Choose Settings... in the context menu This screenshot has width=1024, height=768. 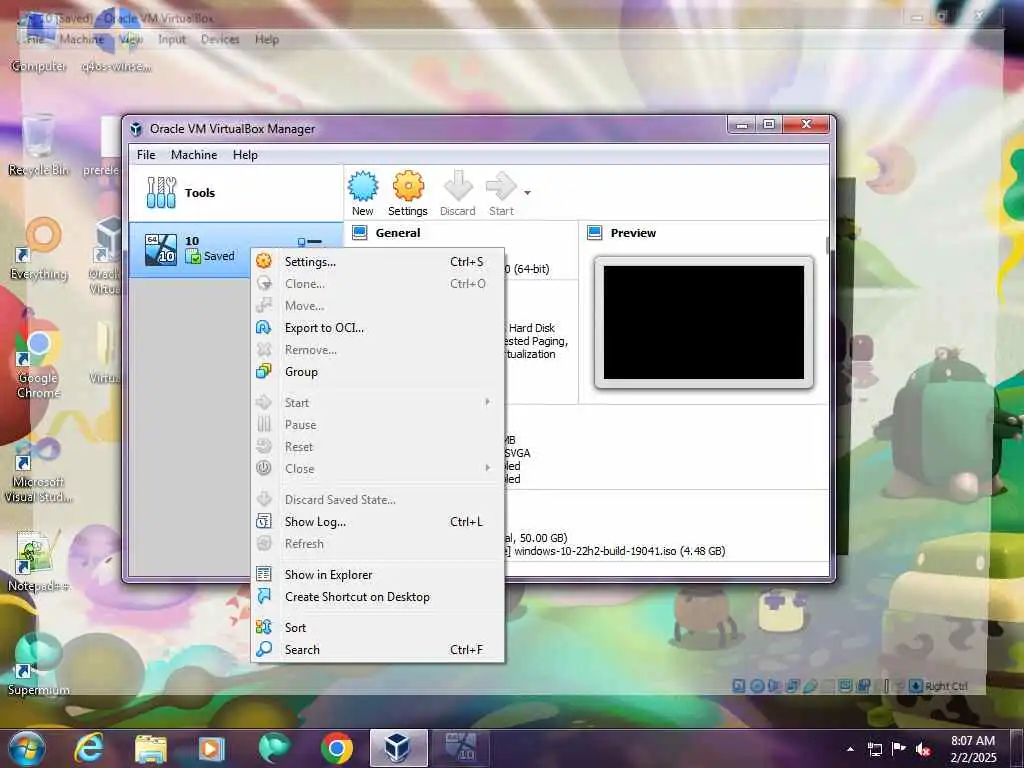(377, 262)
